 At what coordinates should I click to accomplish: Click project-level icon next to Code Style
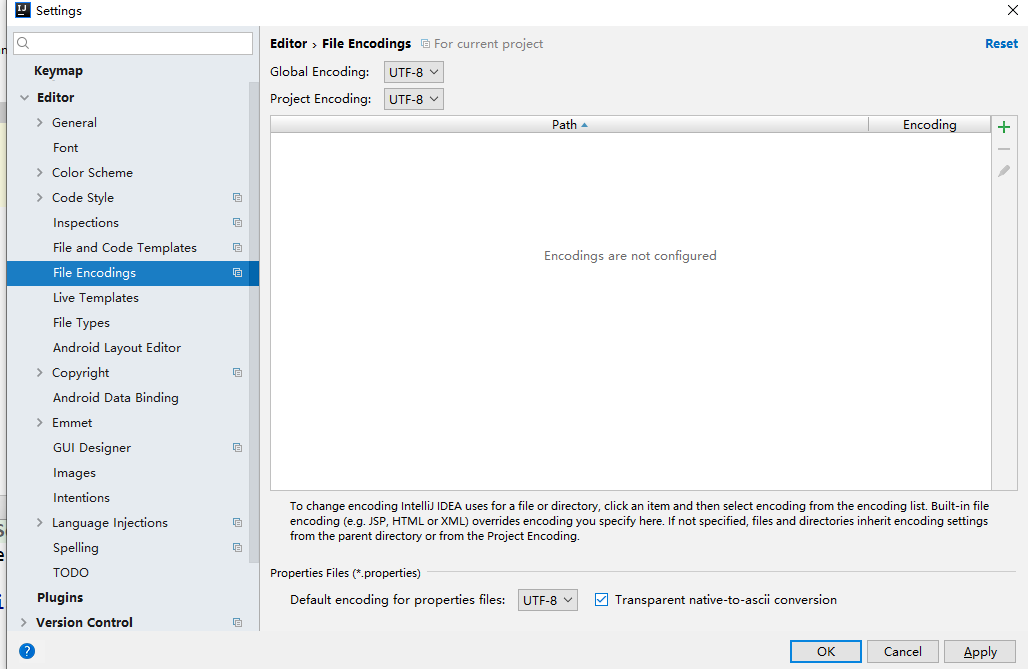(x=237, y=197)
